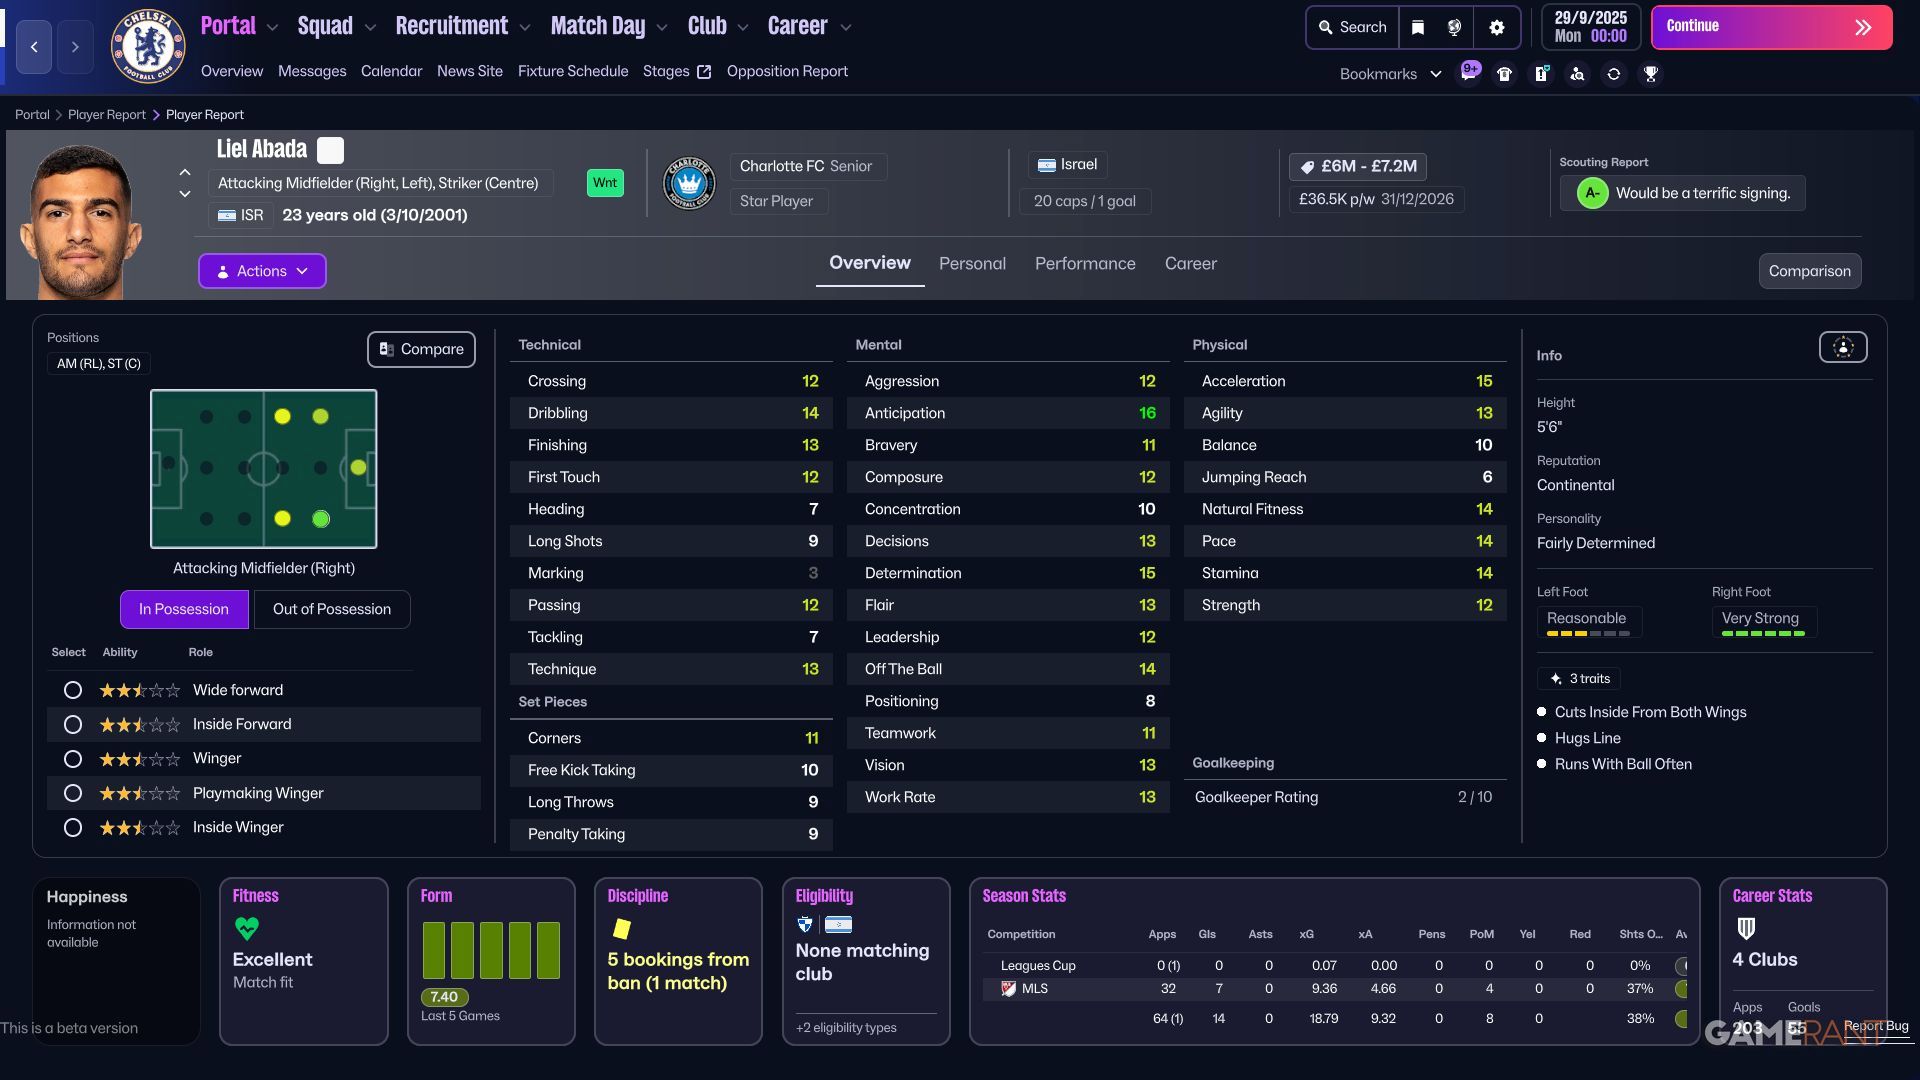Open the Fixture Schedule menu item
This screenshot has height=1080, width=1920.
point(572,71)
